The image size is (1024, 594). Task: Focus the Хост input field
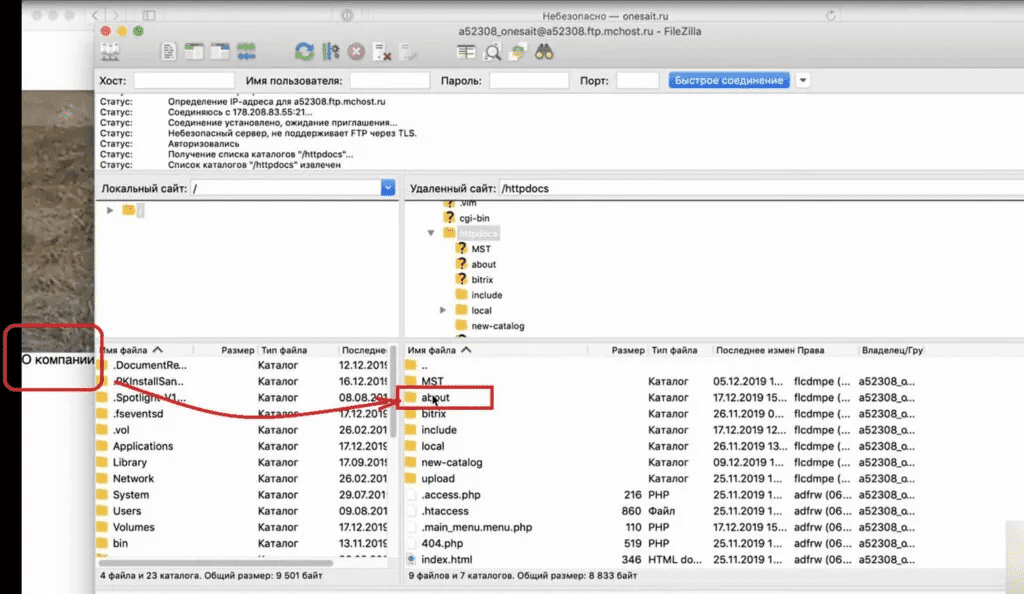pyautogui.click(x=184, y=80)
